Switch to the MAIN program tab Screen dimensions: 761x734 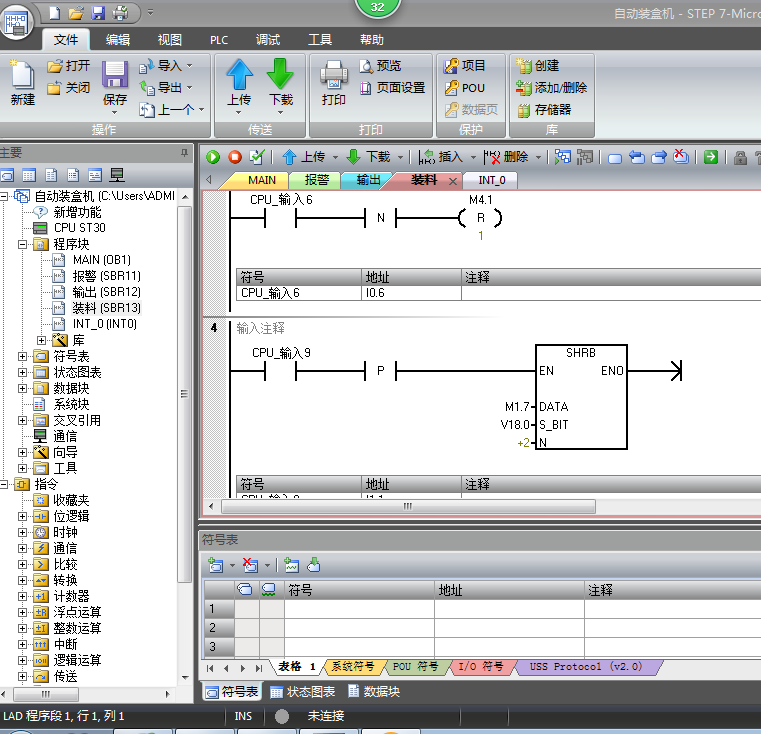[261, 180]
